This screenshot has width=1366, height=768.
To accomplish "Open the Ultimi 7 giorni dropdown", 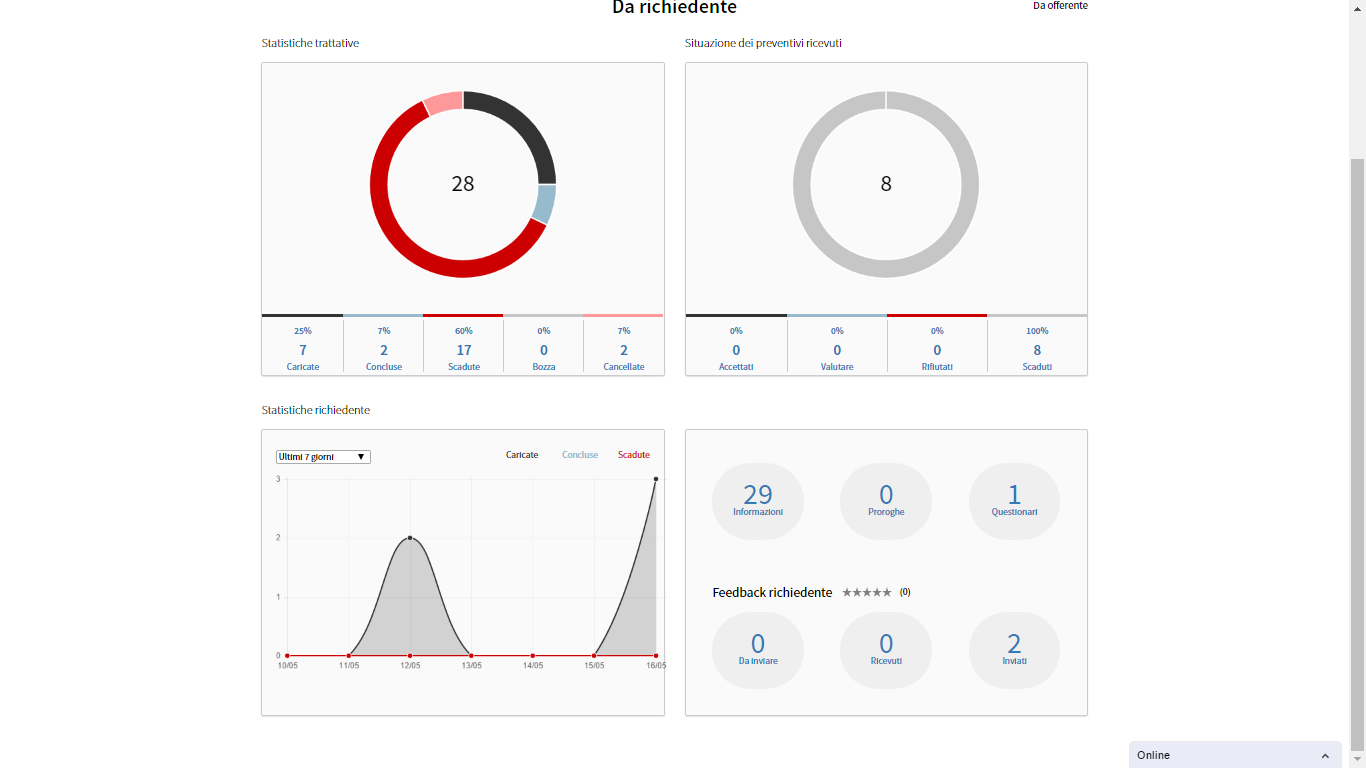I will (323, 457).
